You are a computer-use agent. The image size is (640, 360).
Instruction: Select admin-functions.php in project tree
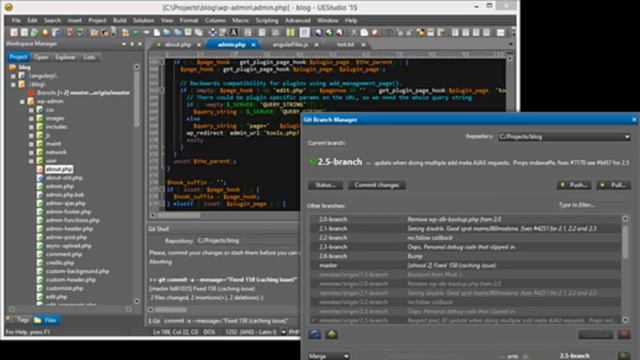(x=72, y=220)
